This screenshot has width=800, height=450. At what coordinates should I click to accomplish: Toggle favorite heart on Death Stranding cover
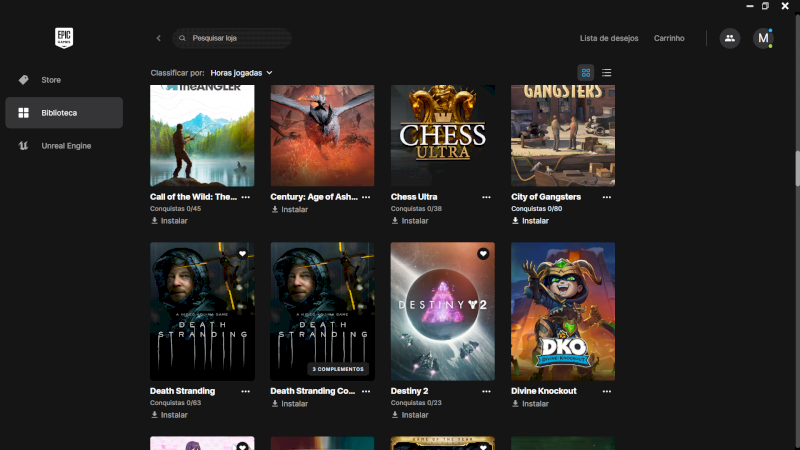click(242, 254)
